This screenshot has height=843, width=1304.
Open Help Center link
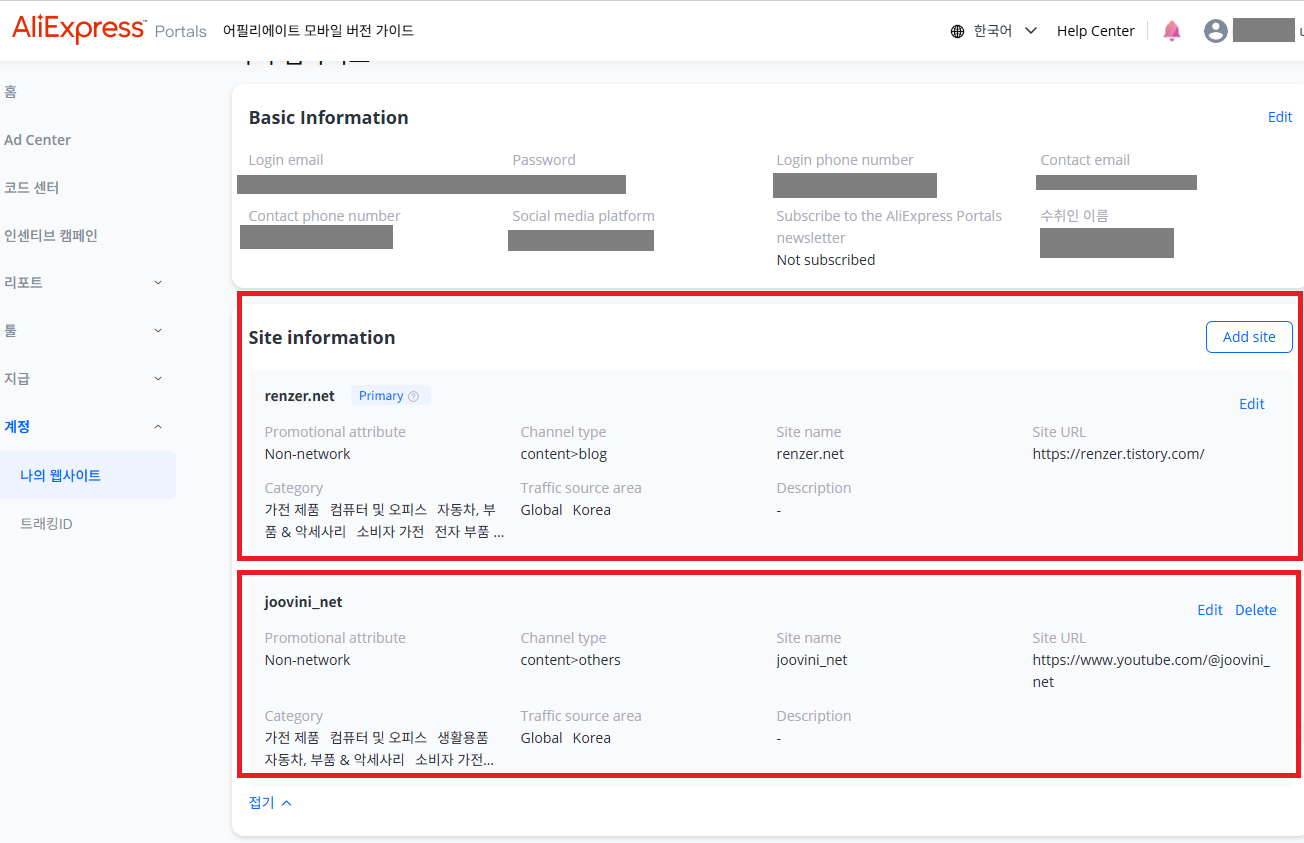1096,31
